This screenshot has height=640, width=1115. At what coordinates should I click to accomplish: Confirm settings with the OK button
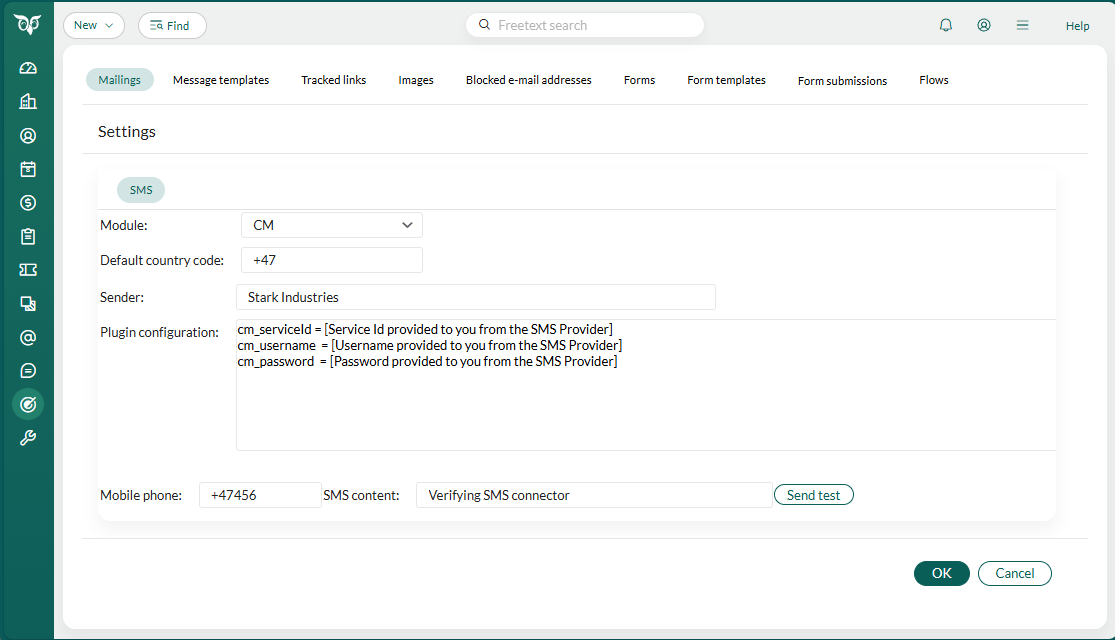(941, 573)
